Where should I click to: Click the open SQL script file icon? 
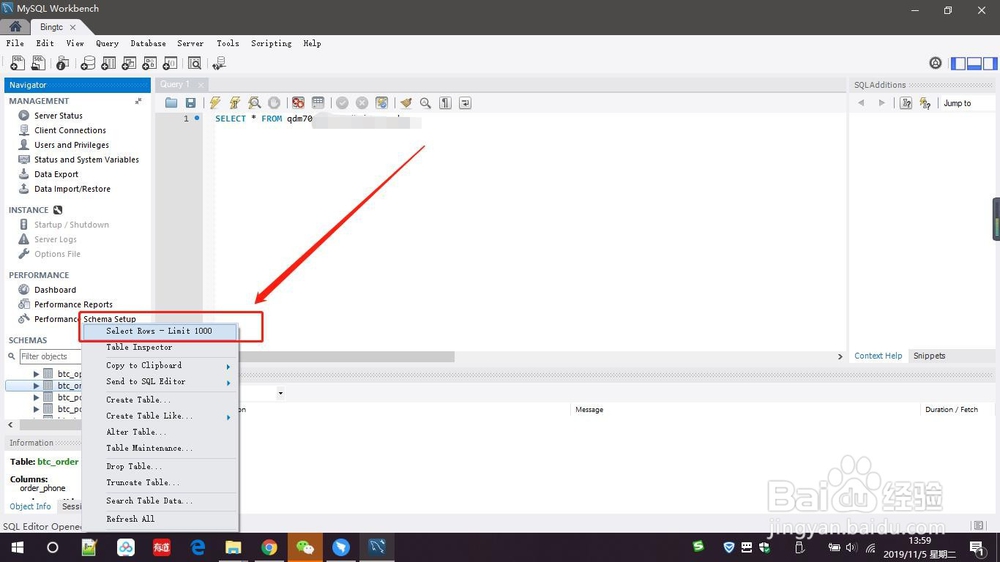(38, 63)
